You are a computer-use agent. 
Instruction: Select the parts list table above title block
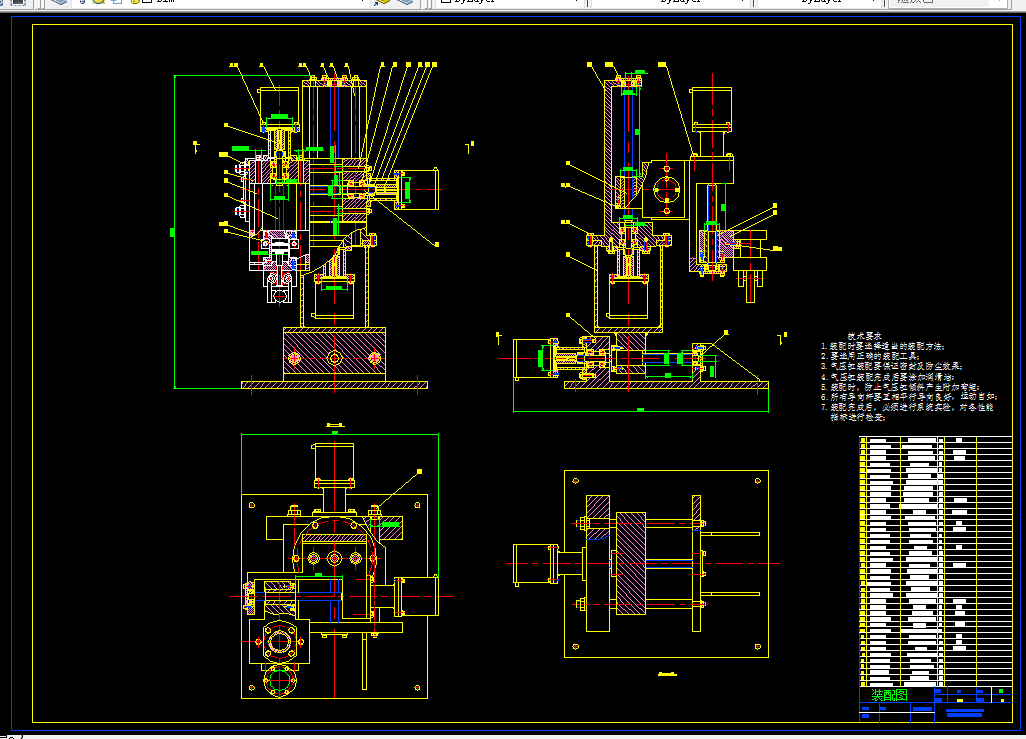(x=936, y=561)
